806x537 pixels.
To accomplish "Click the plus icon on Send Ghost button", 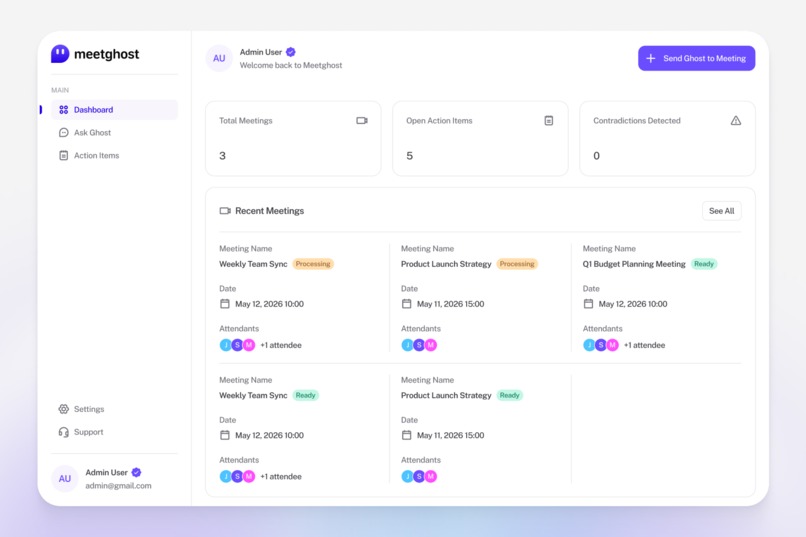I will tap(651, 58).
